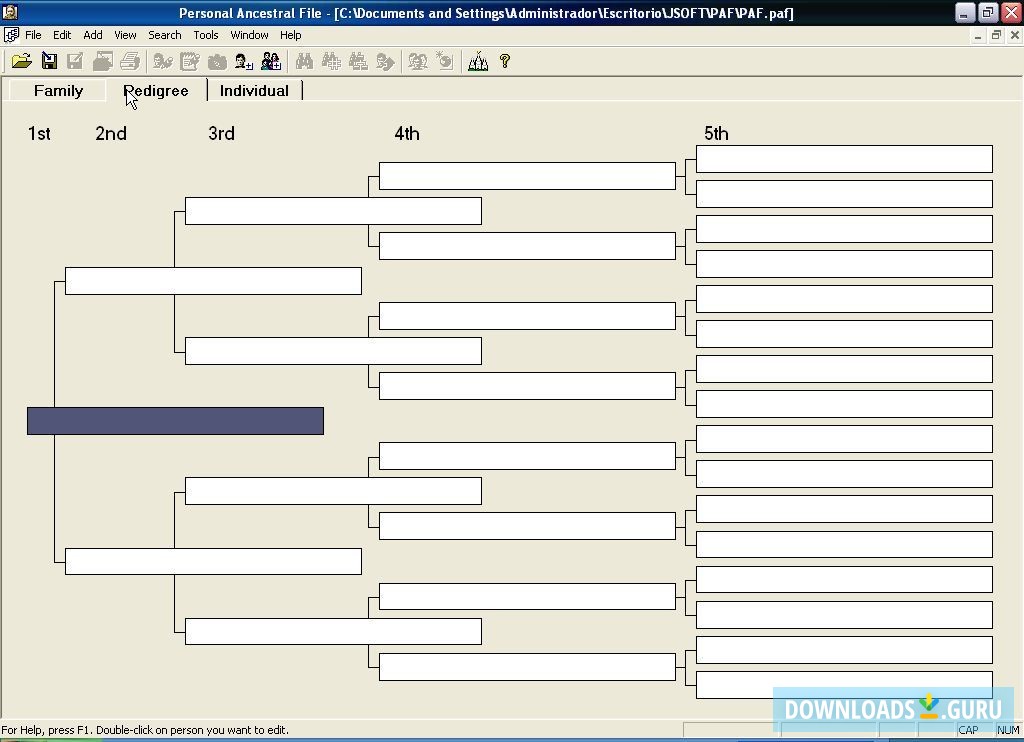Add a new family using toolbar icon
This screenshot has height=742, width=1024.
click(271, 61)
